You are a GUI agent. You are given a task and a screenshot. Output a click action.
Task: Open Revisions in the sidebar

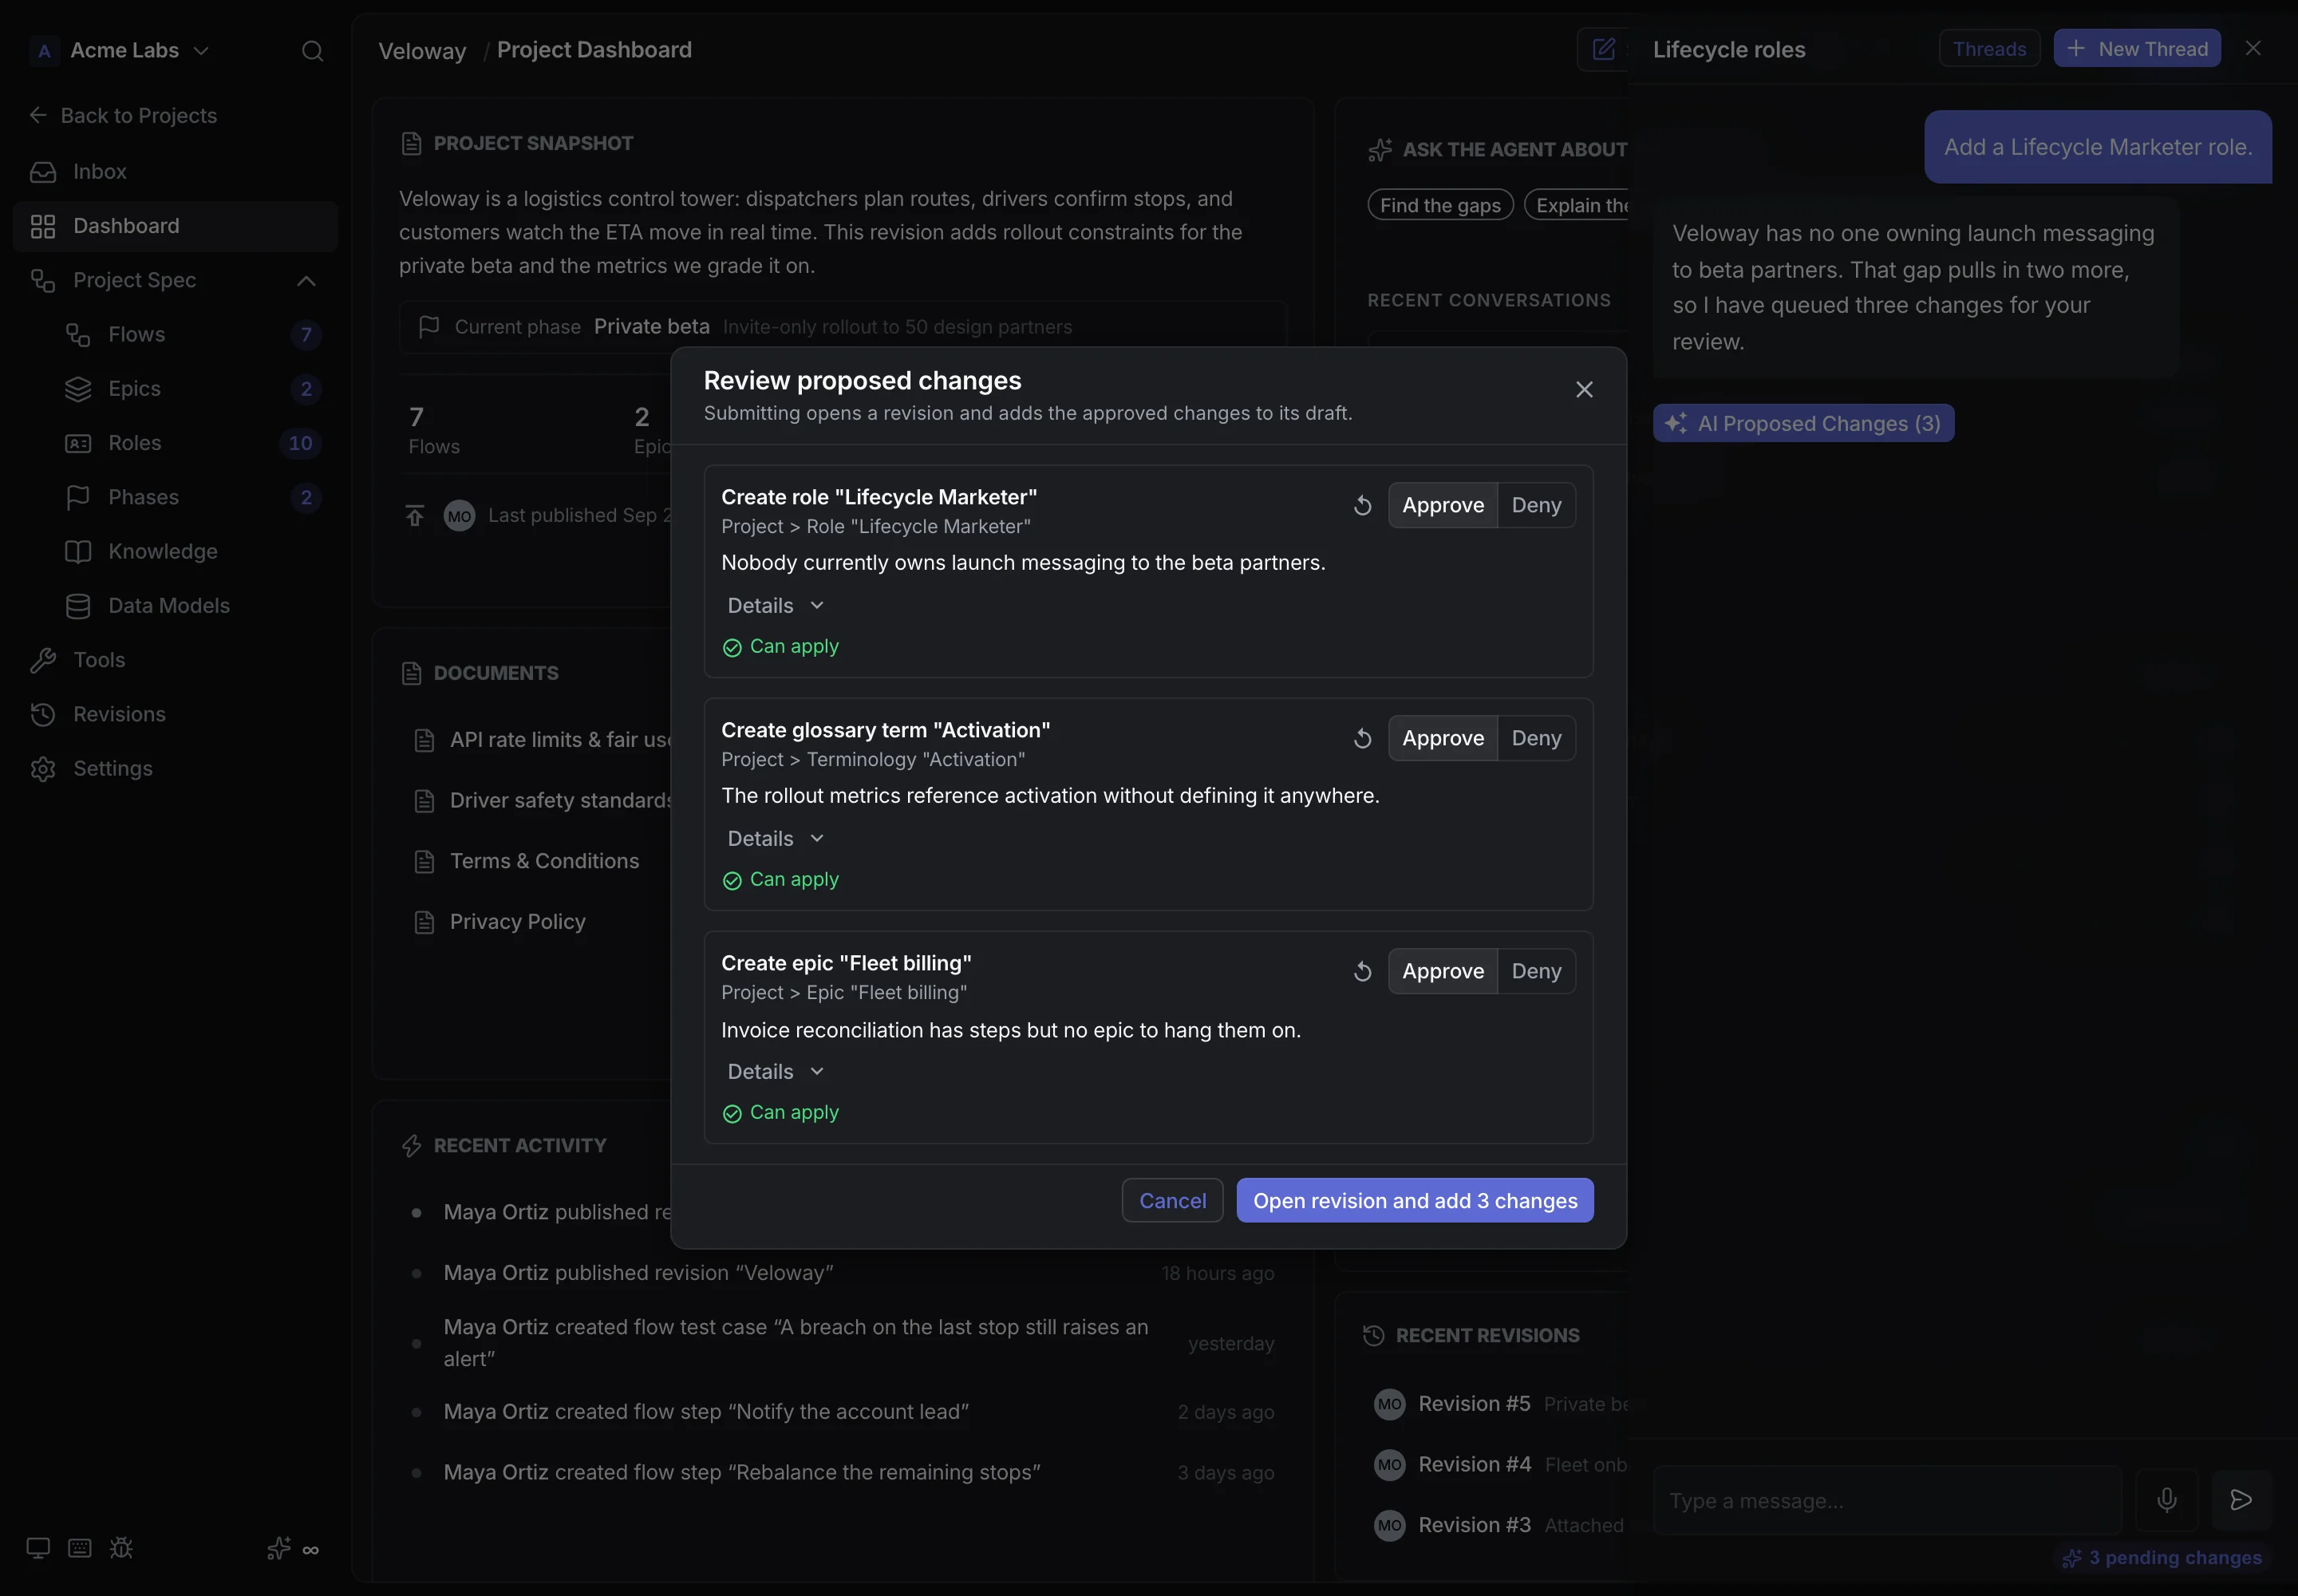[175, 715]
